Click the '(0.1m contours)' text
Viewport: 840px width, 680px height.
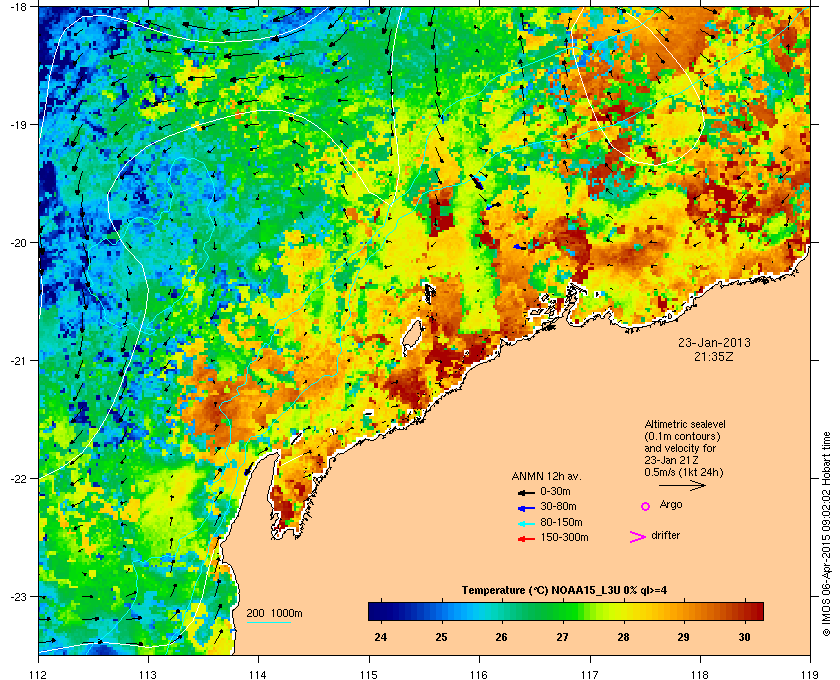coord(682,436)
